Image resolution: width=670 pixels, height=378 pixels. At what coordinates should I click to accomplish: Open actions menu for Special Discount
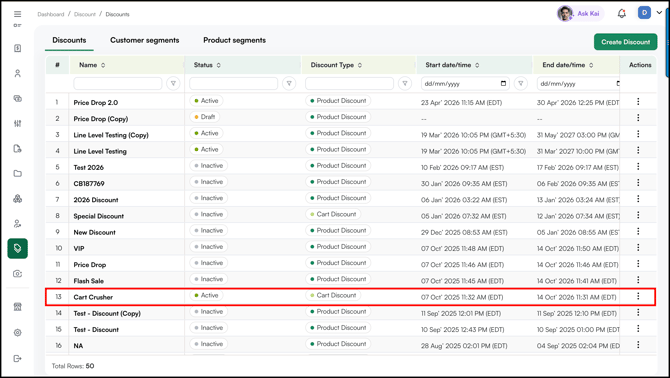click(x=638, y=215)
